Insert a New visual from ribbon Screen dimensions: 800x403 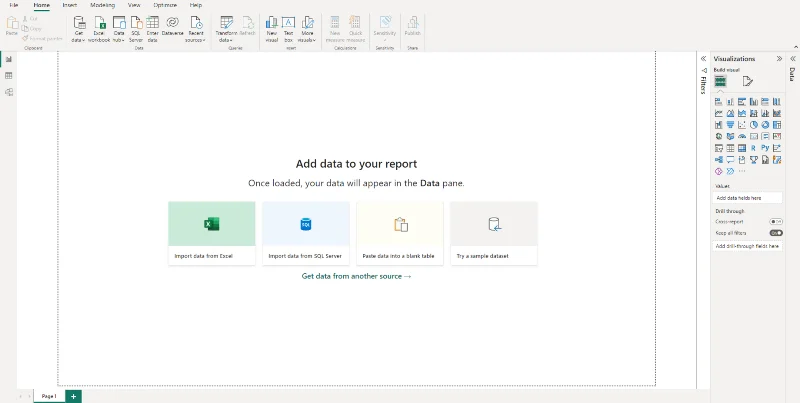(271, 29)
